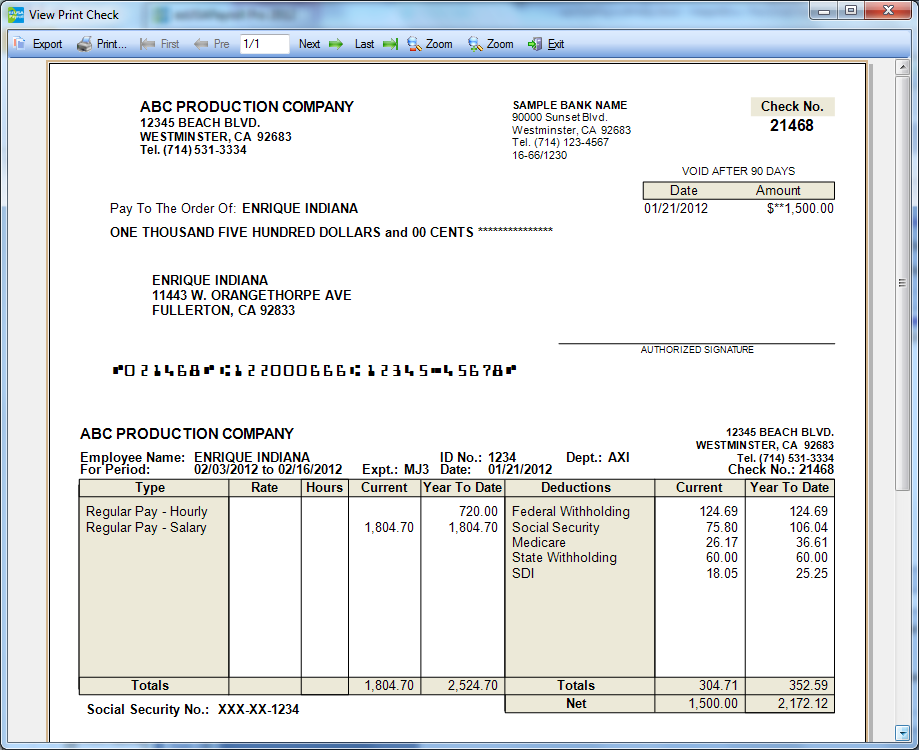The height and width of the screenshot is (750, 919).
Task: Go to the First page
Action: 160,44
